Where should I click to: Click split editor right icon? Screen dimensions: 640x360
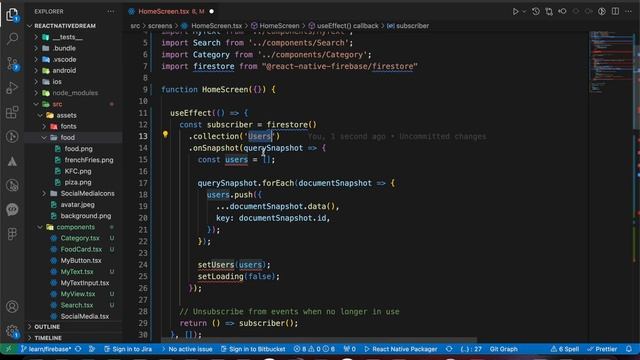point(615,11)
